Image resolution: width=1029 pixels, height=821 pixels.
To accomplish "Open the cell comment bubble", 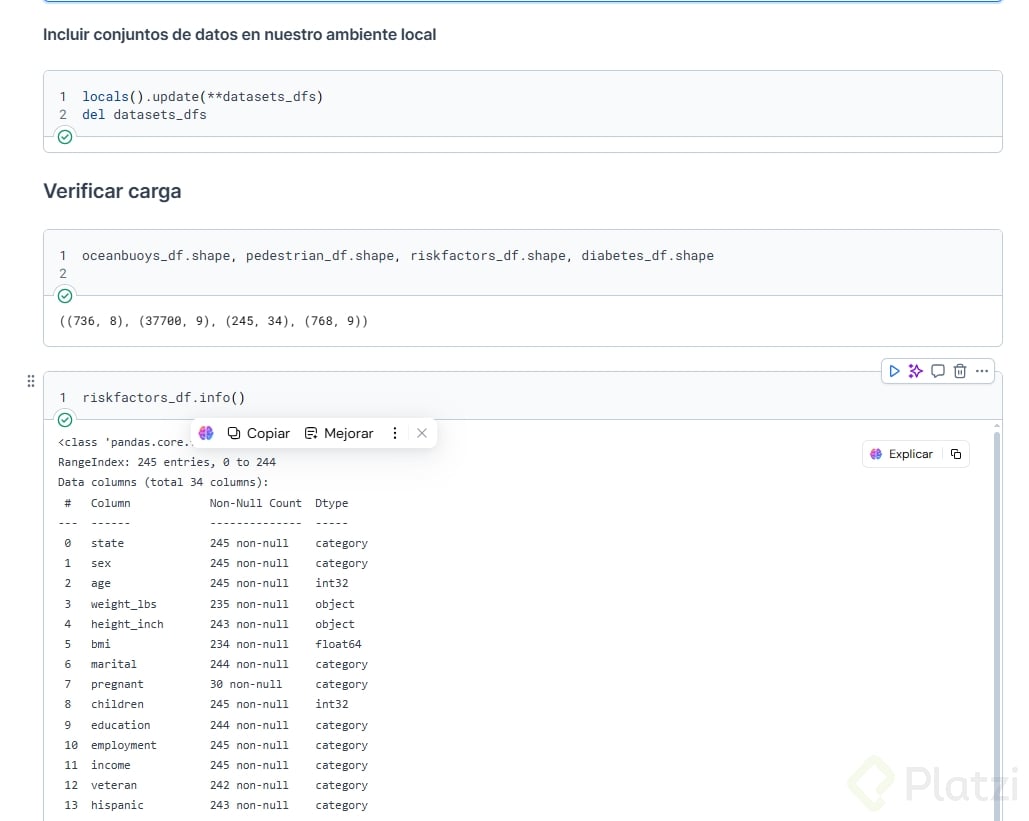I will click(x=938, y=371).
